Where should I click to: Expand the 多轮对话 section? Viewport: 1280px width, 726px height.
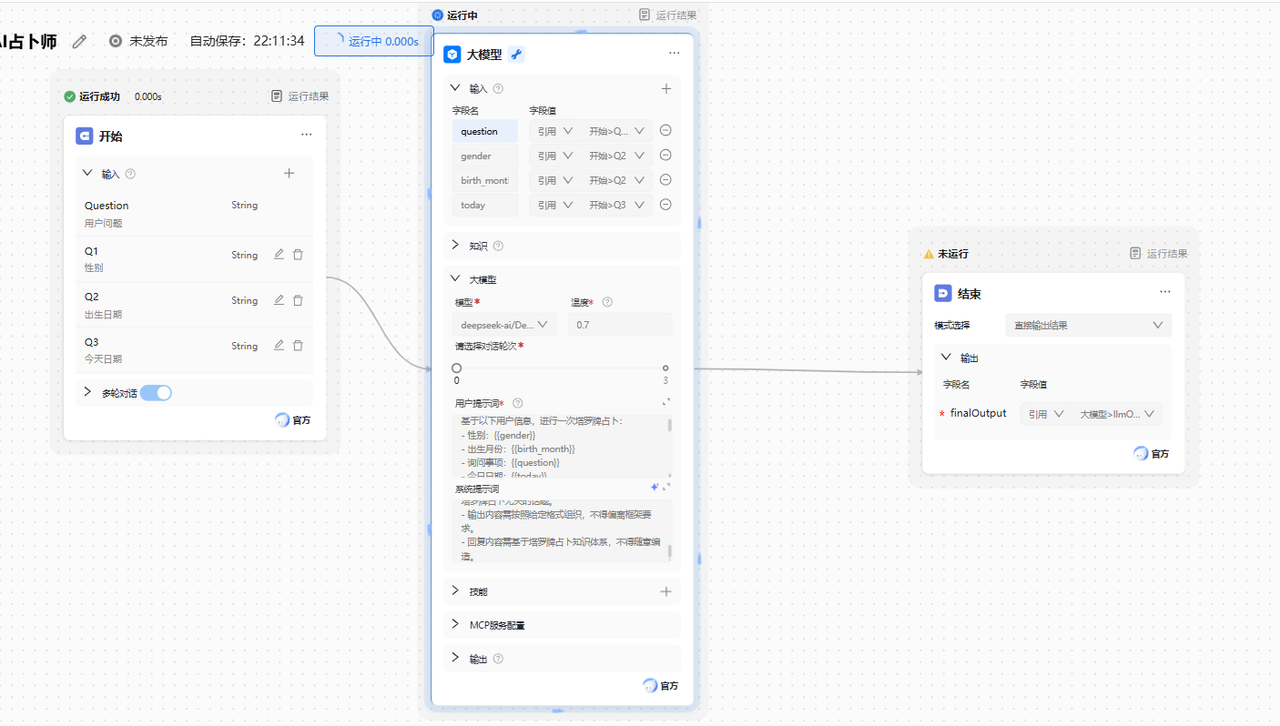(87, 392)
